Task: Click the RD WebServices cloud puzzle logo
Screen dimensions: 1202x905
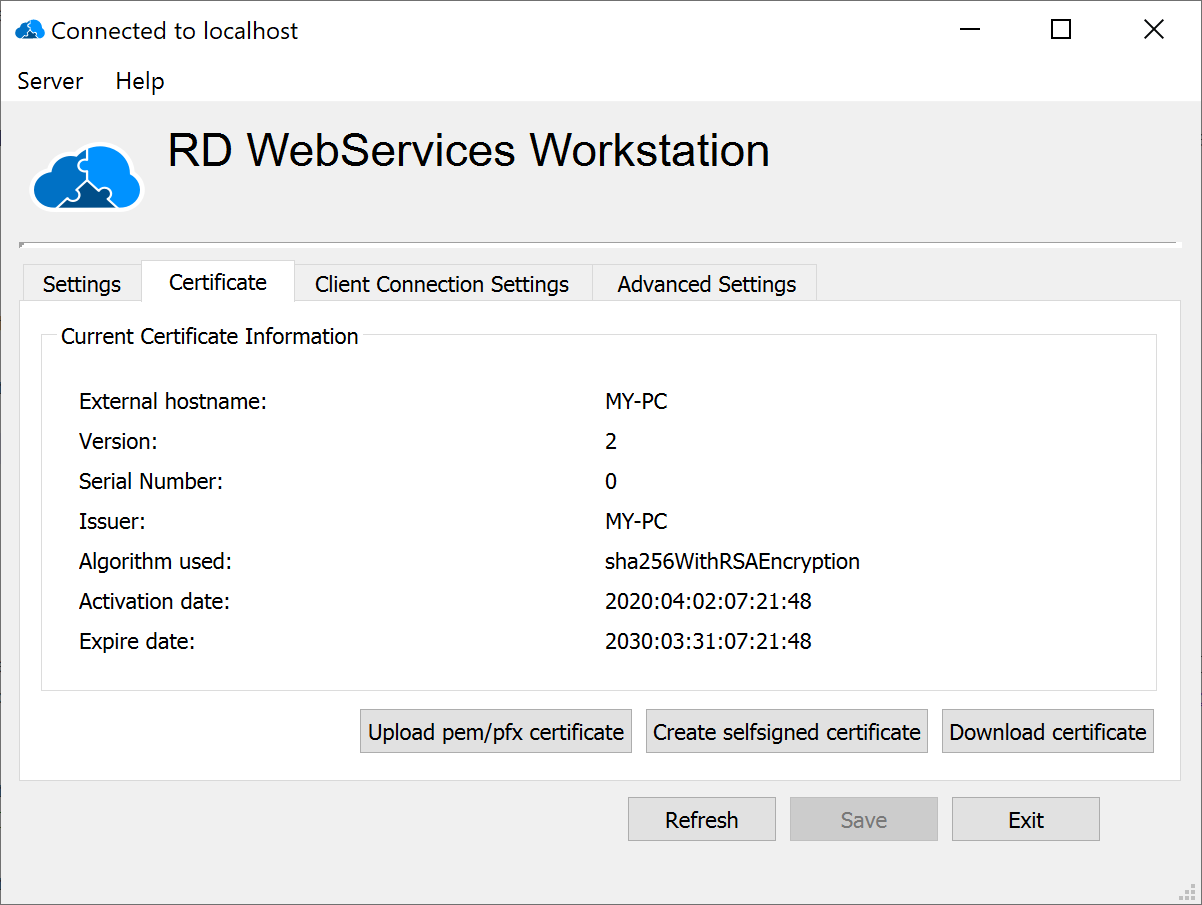Action: click(x=88, y=177)
